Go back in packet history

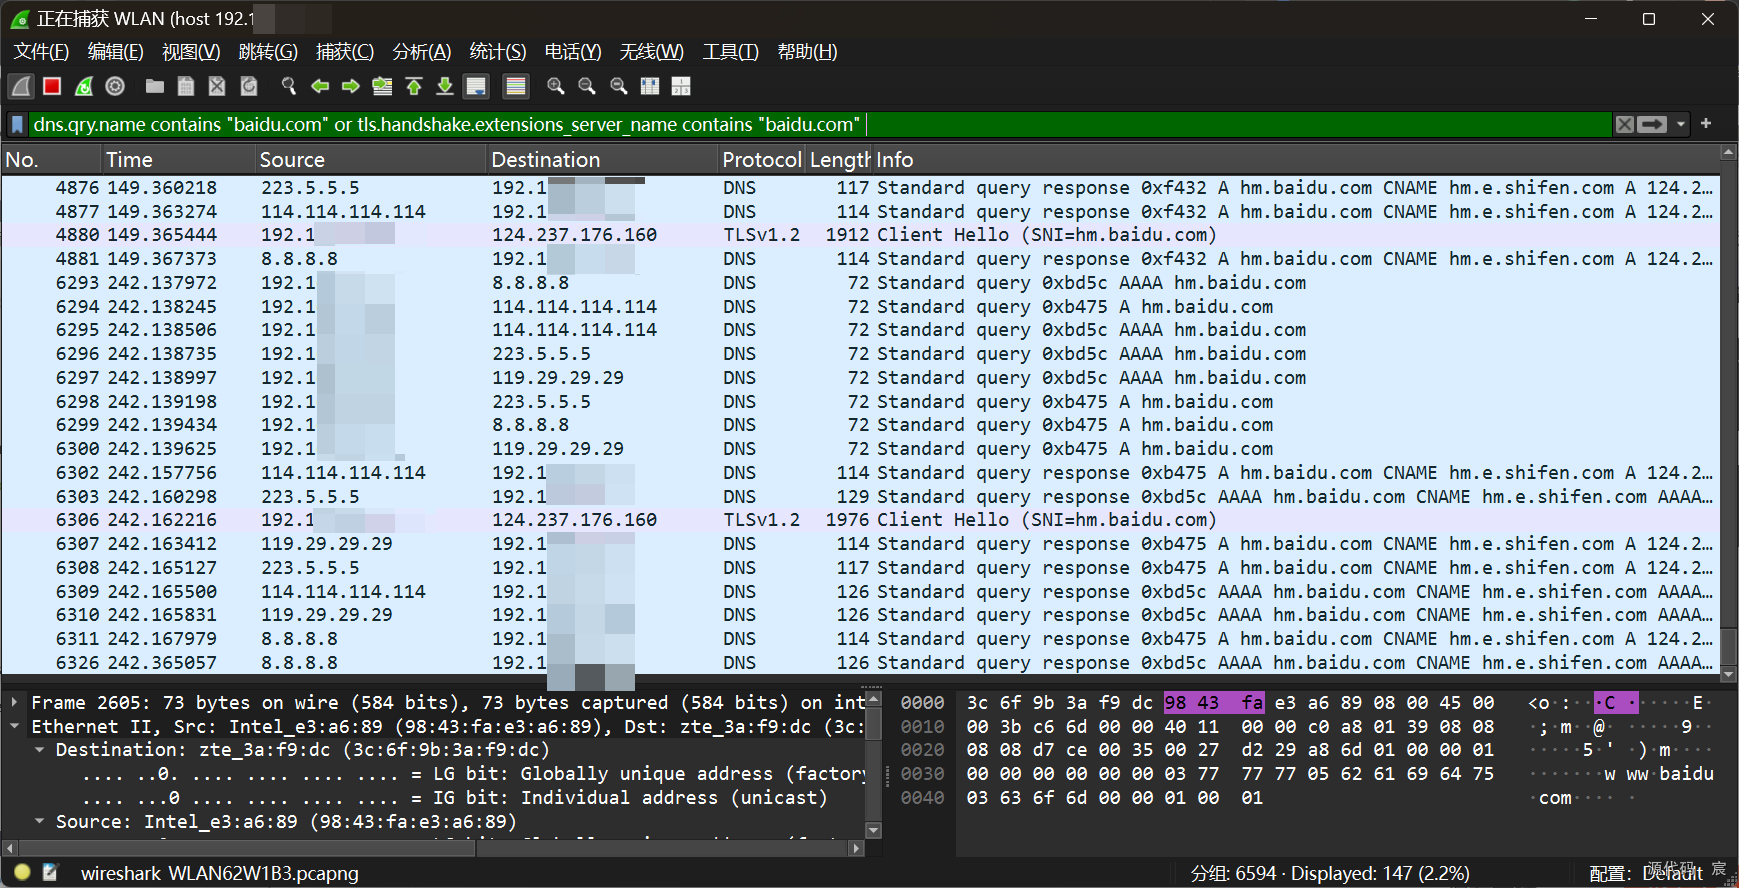[x=320, y=86]
